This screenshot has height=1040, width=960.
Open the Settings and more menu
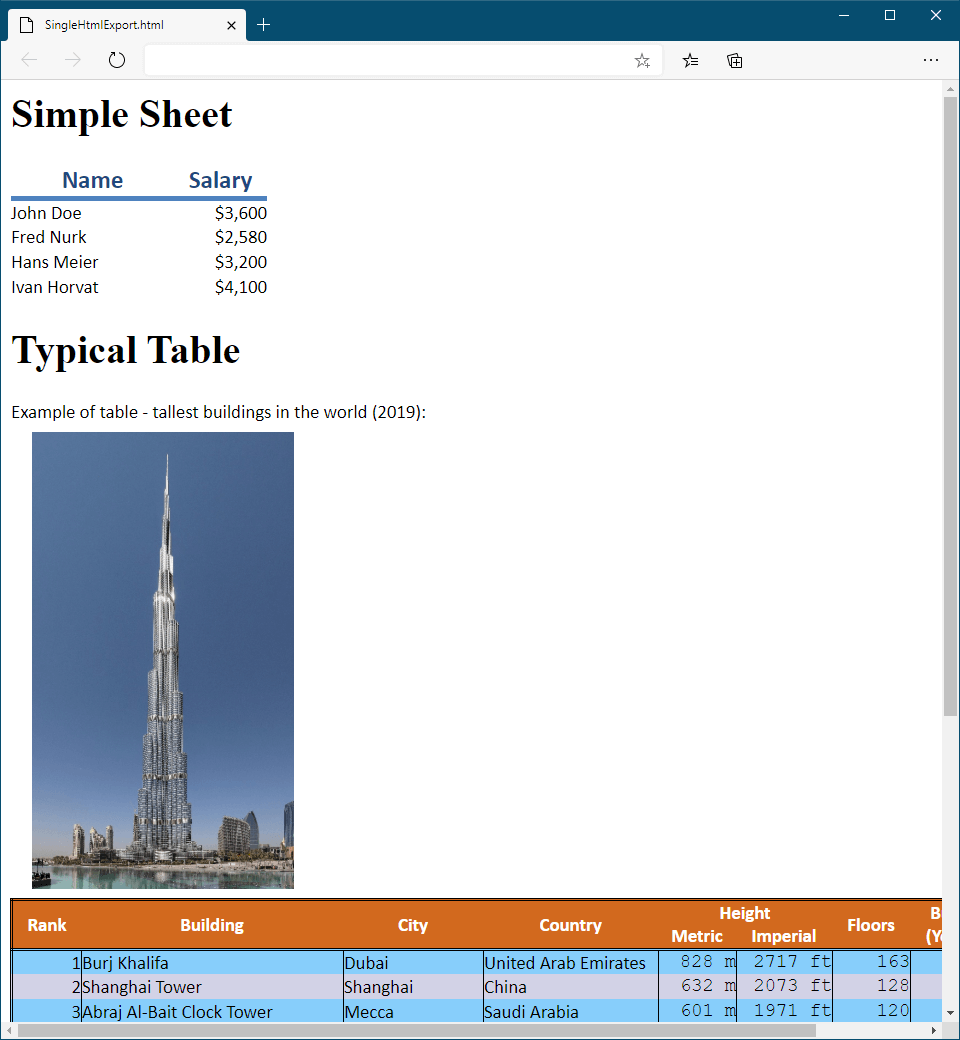[931, 60]
